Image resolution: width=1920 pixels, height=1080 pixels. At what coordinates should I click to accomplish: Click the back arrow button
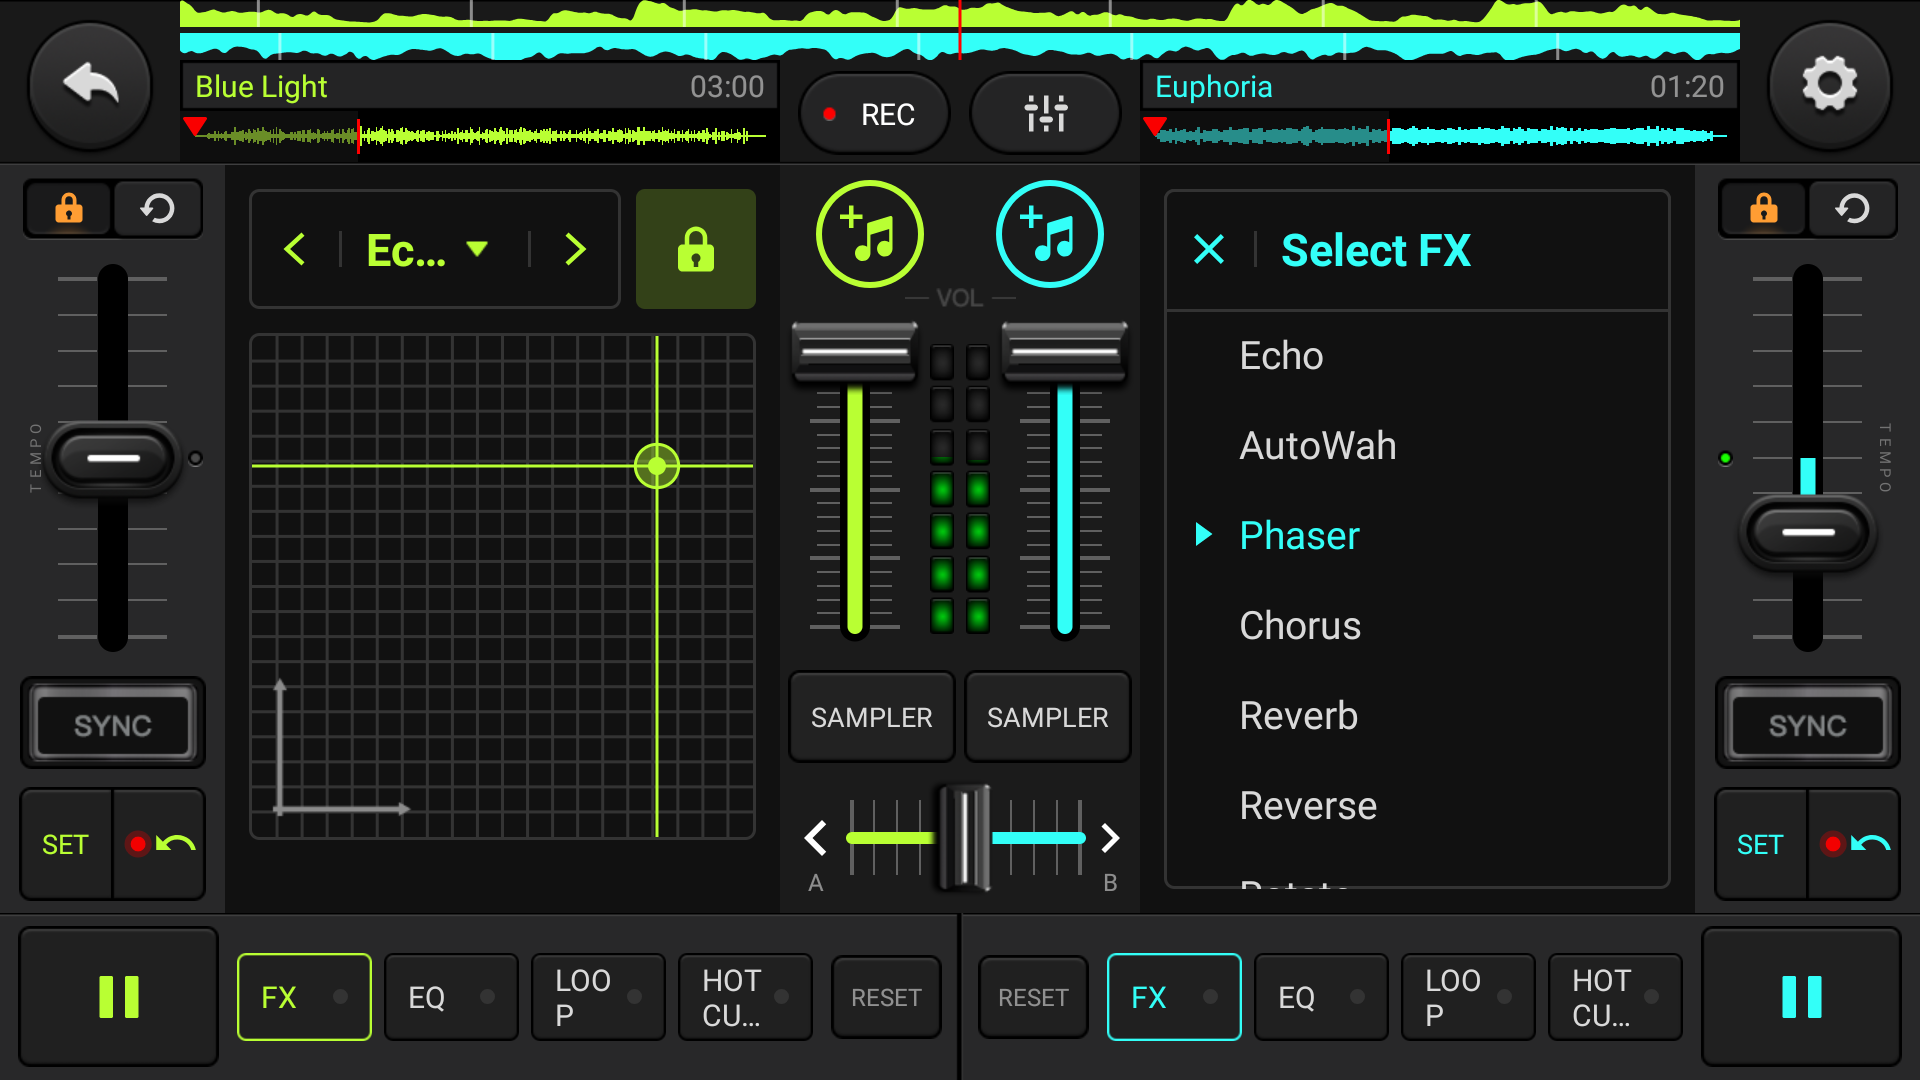pos(90,85)
